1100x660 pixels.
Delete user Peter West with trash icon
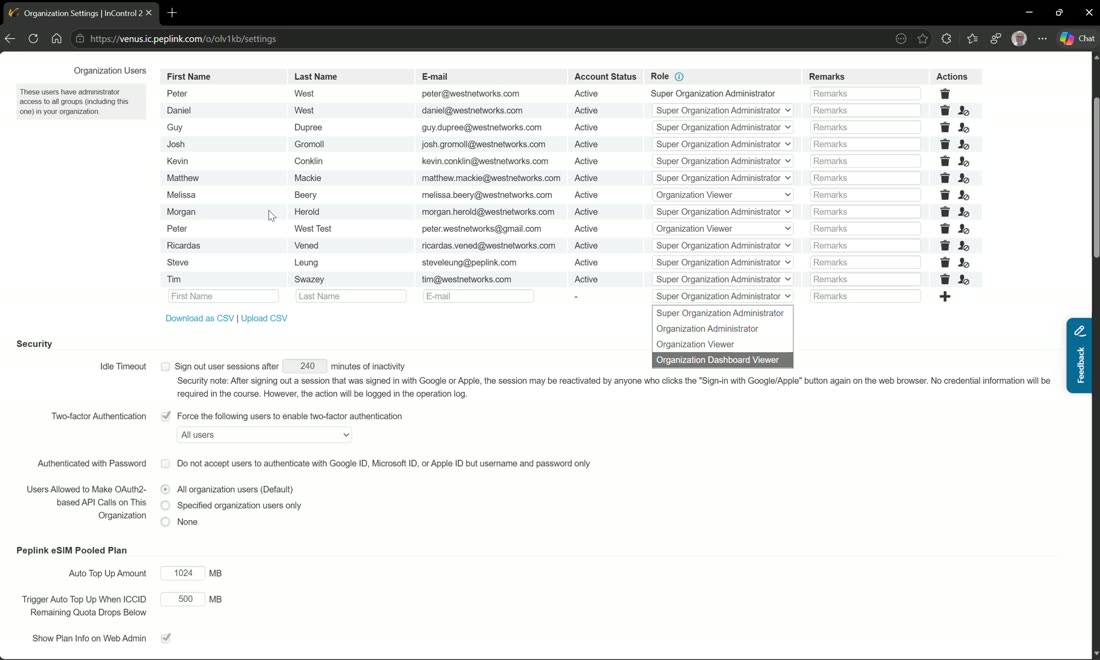[945, 94]
